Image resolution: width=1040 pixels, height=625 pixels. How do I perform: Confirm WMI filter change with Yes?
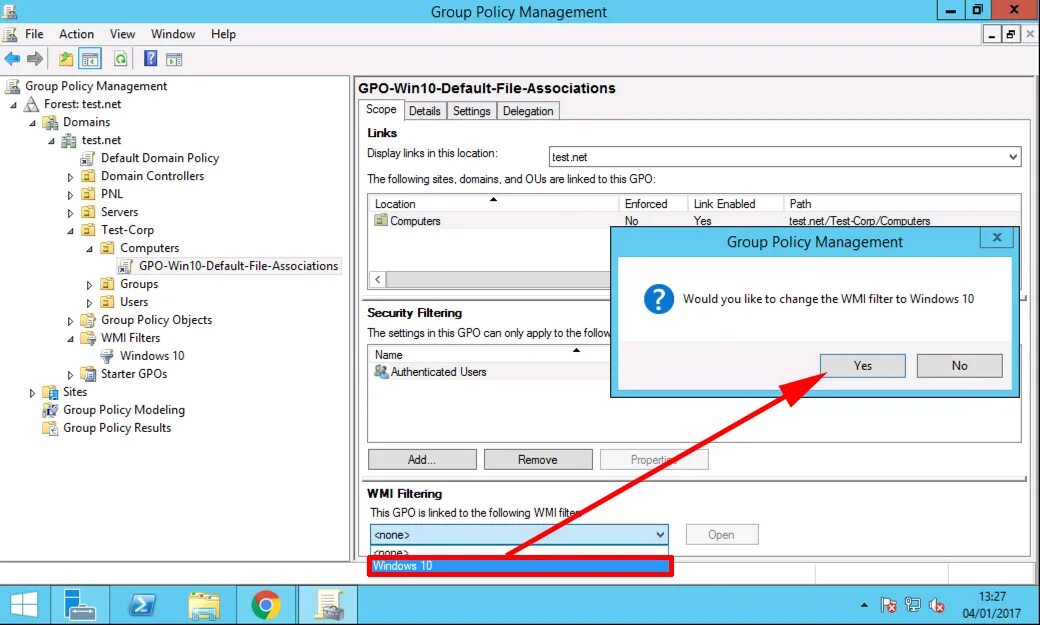(862, 366)
